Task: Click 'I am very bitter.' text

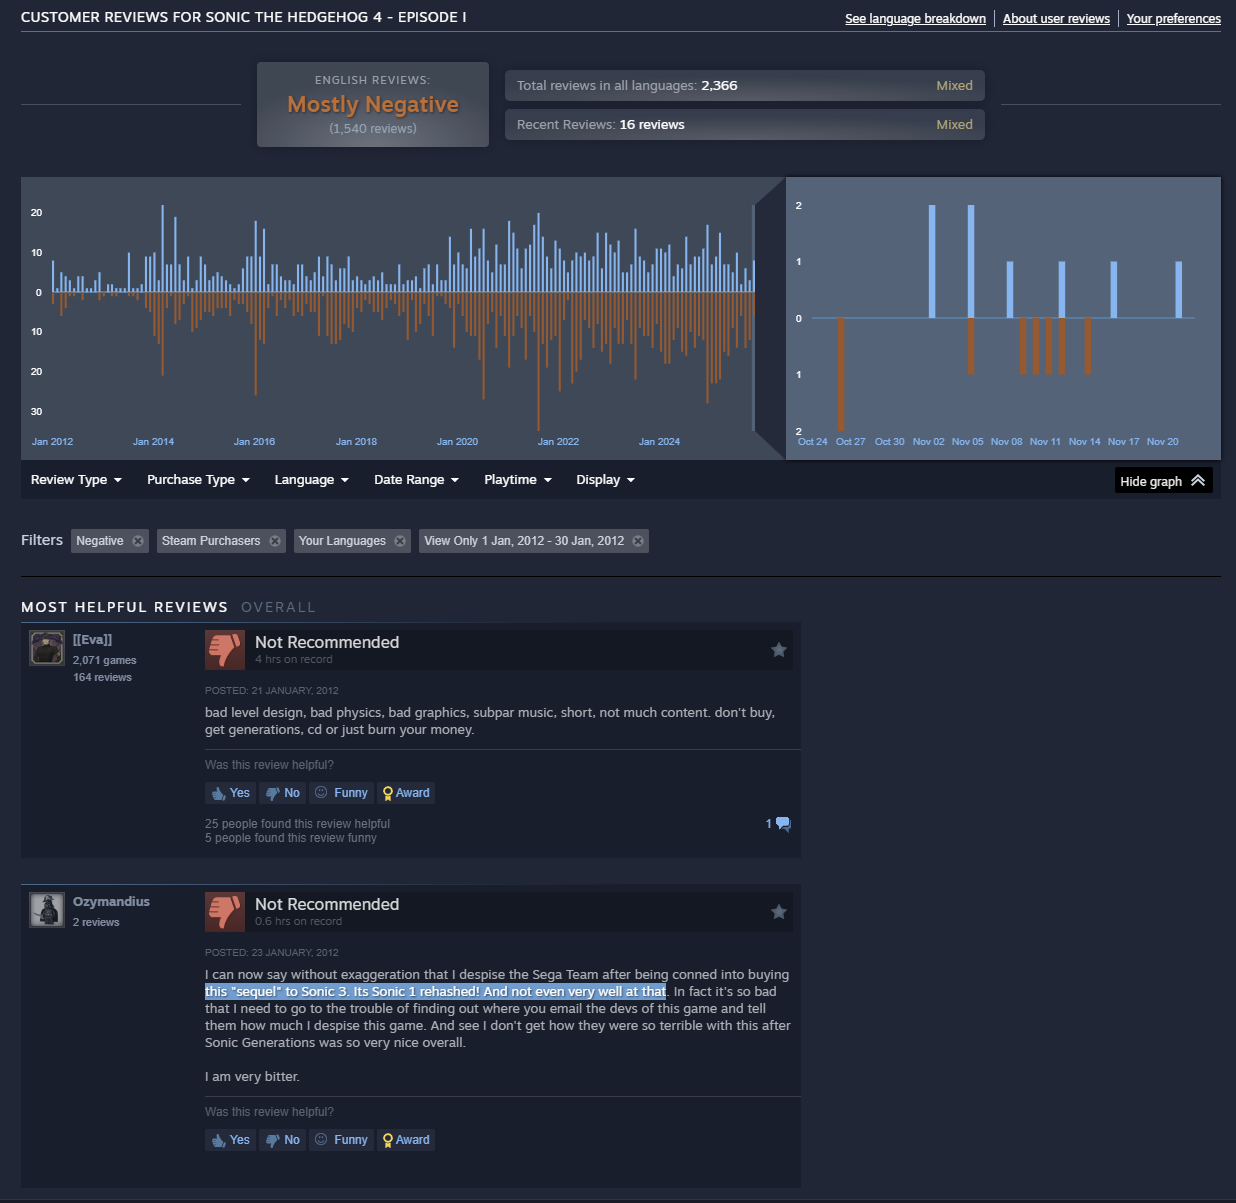Action: 252,1077
